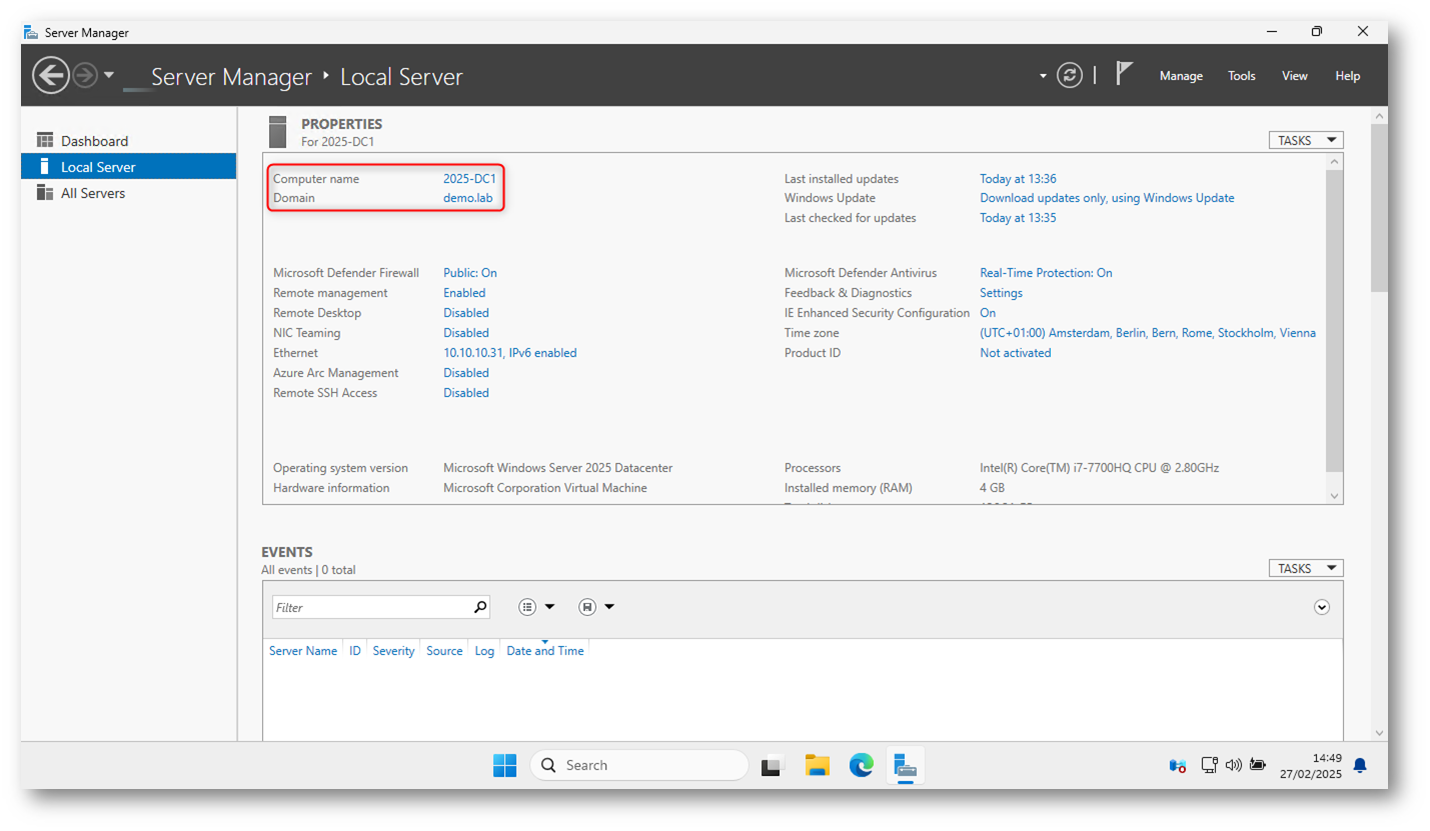Image resolution: width=1430 pixels, height=831 pixels.
Task: Click the Server Manager taskbar icon
Action: click(x=905, y=766)
